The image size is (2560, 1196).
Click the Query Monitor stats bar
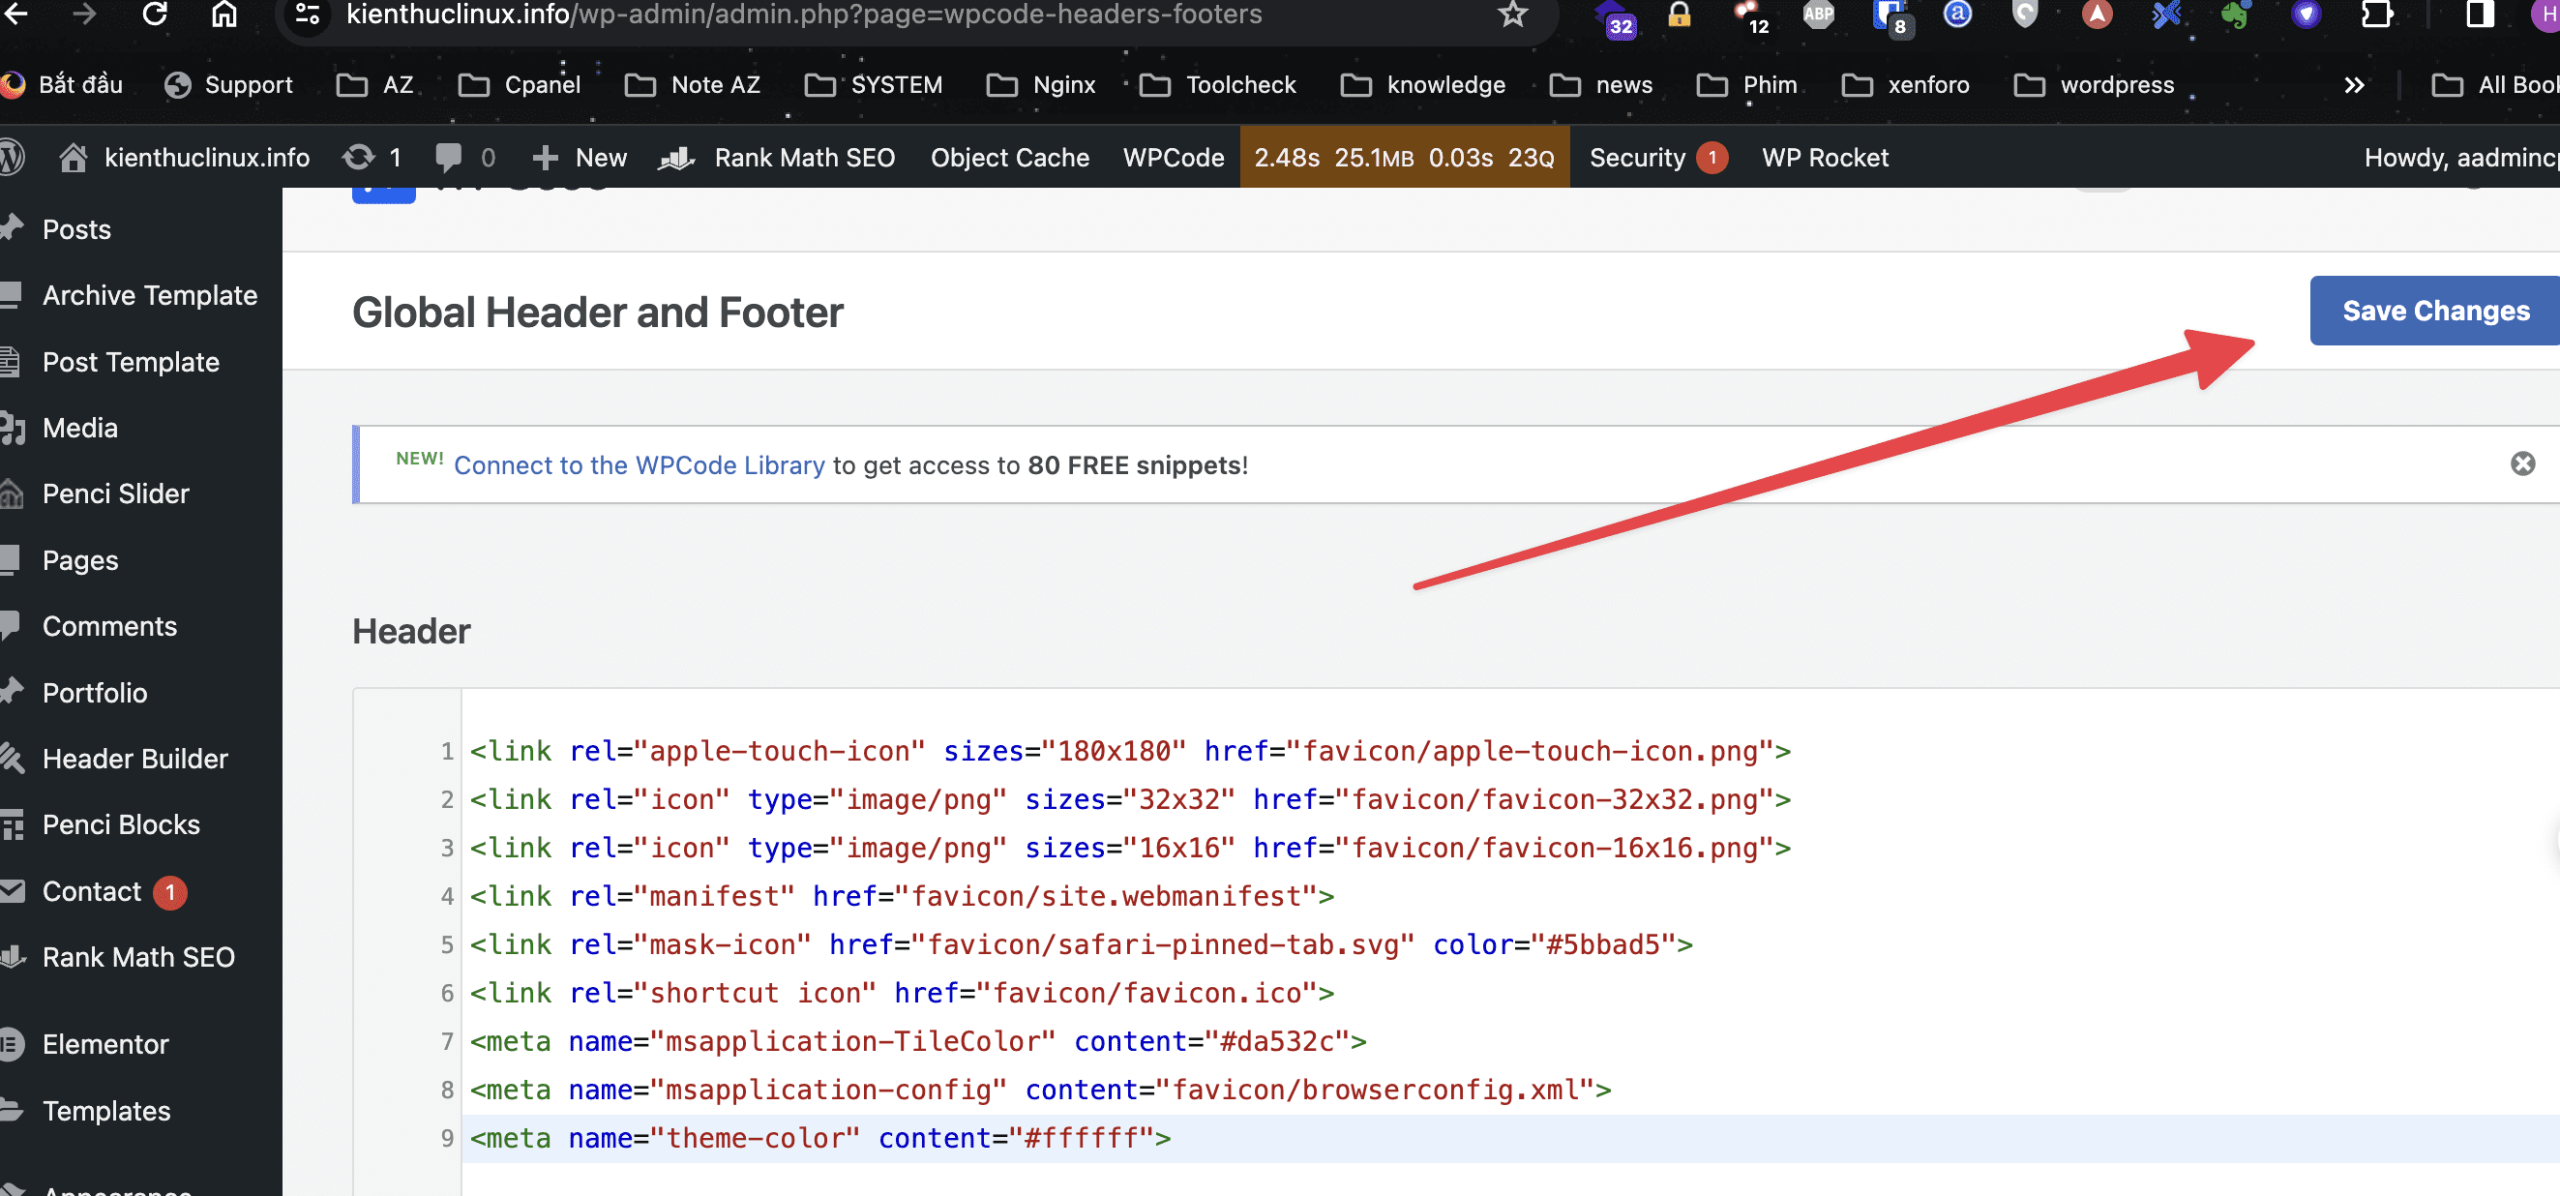click(1403, 158)
